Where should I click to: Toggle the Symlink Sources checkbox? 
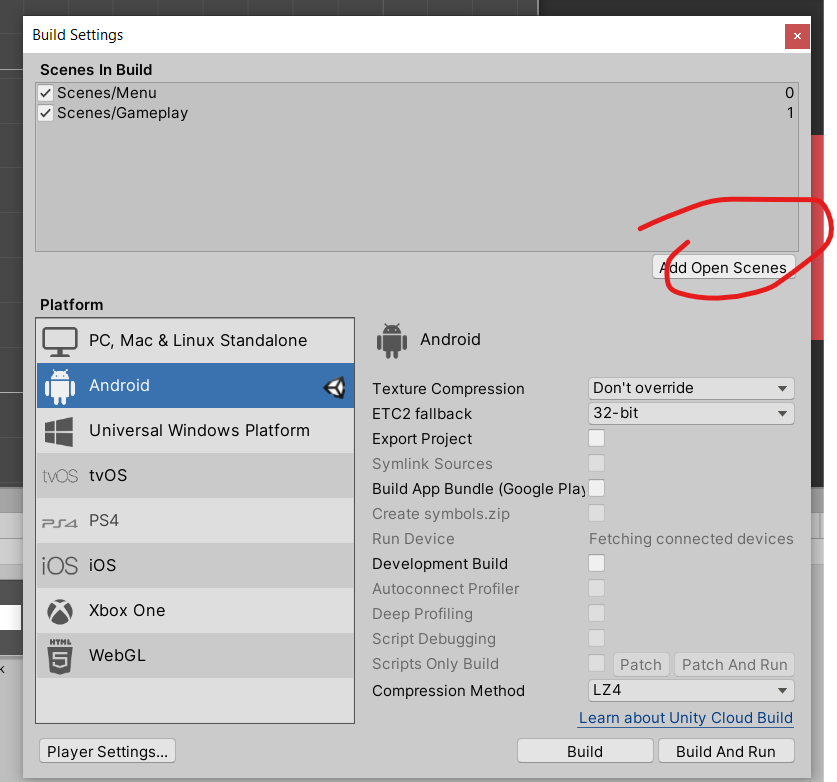click(596, 463)
